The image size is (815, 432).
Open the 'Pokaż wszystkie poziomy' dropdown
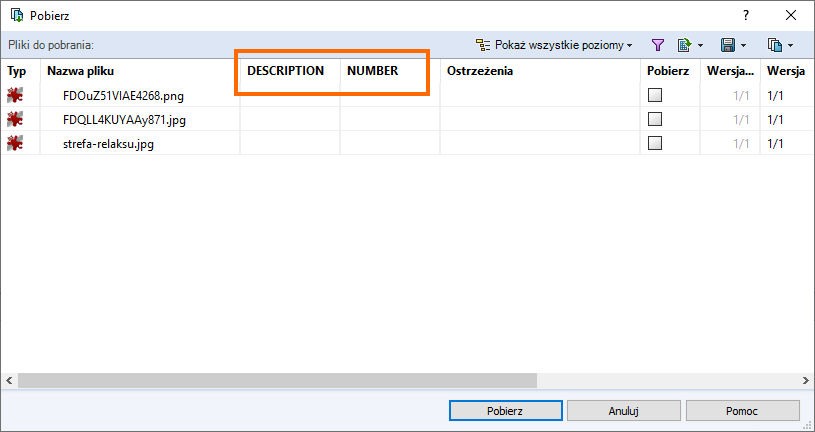(555, 45)
